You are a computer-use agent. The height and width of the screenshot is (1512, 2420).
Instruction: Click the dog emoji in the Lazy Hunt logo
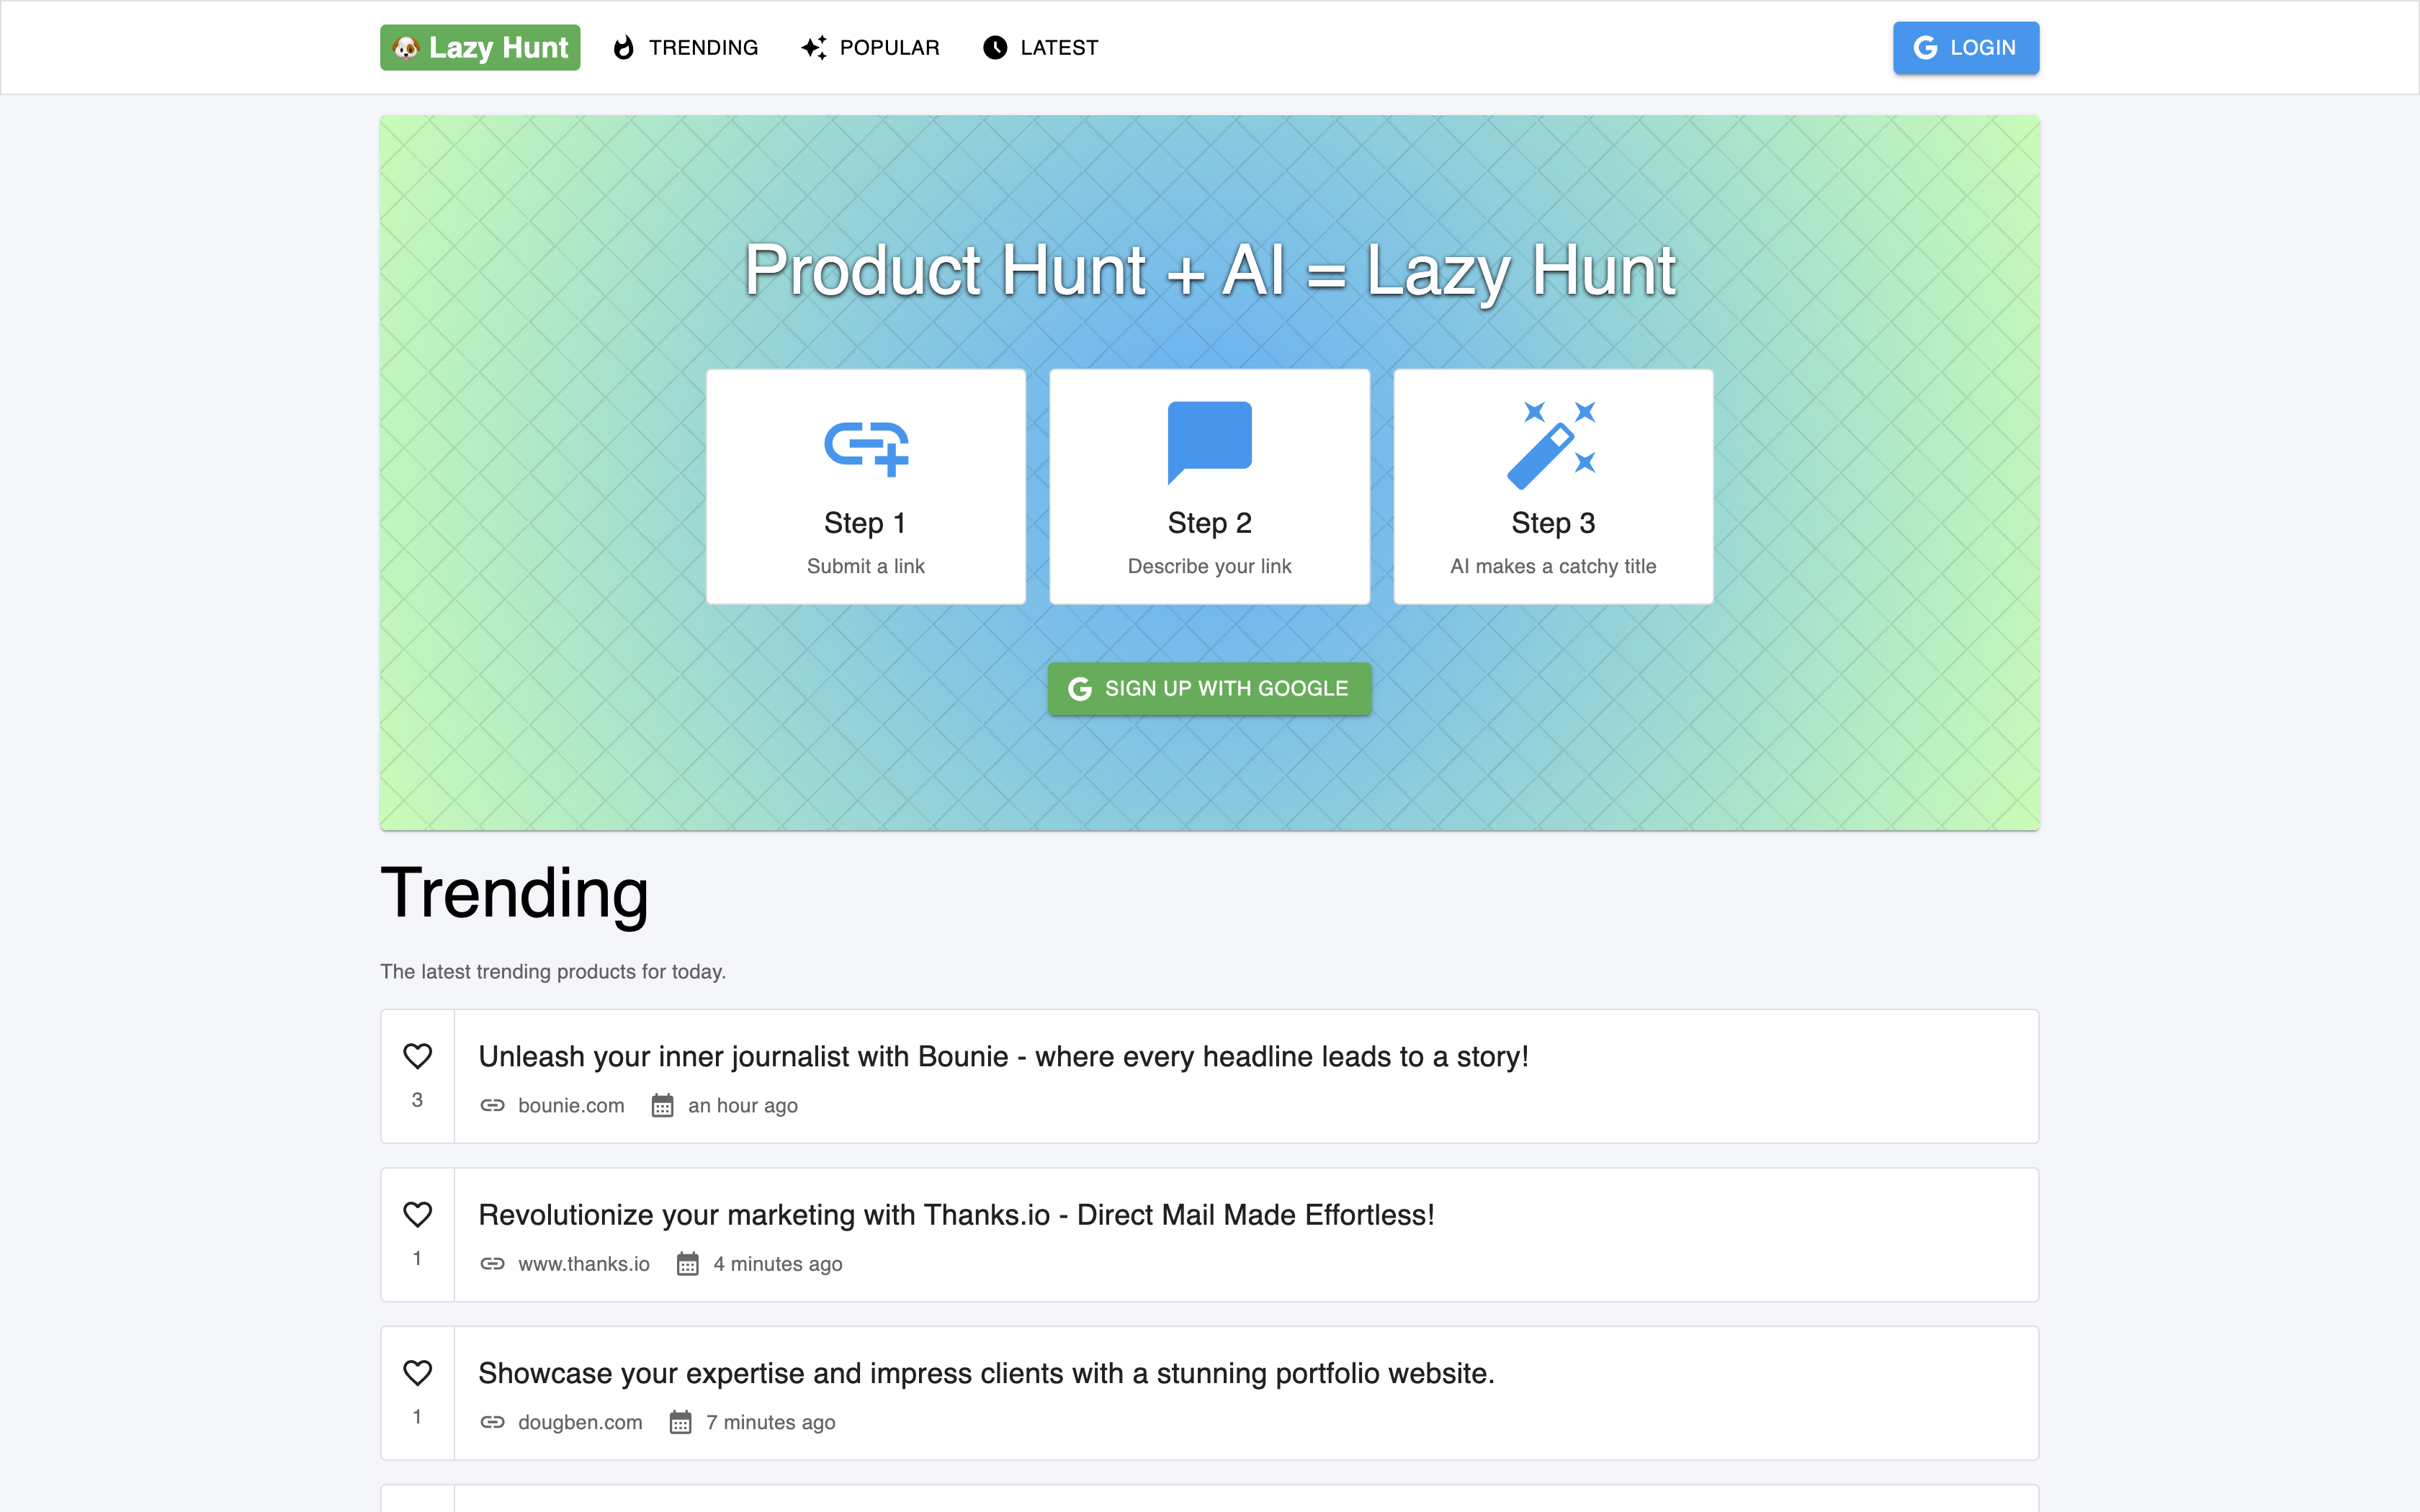(406, 47)
